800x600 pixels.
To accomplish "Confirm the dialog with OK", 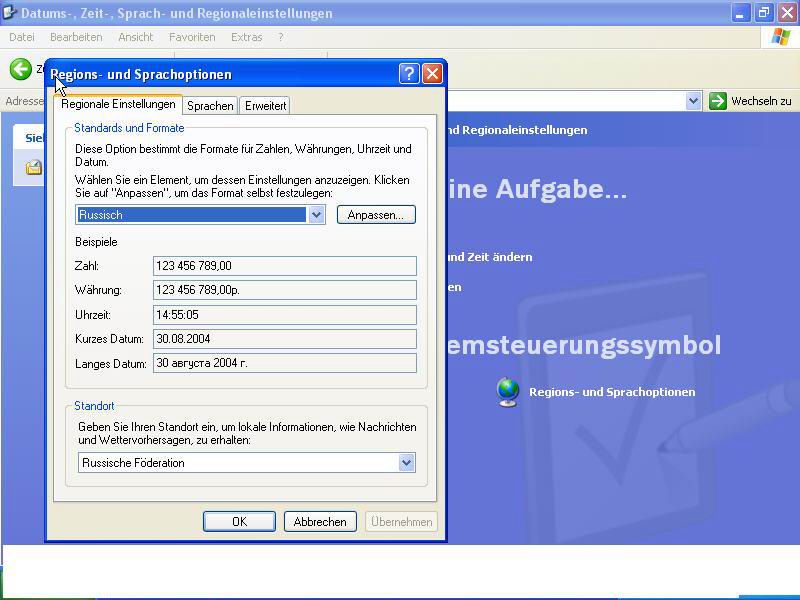I will (x=239, y=522).
